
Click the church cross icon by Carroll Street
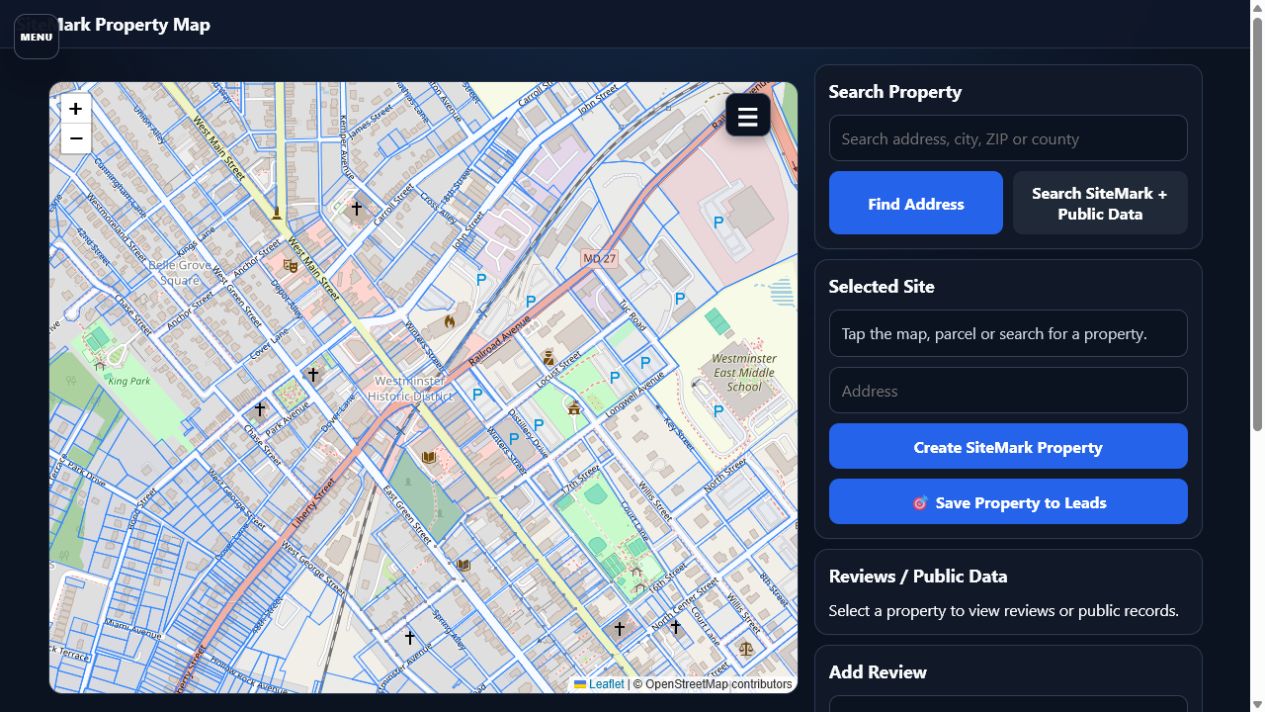click(x=356, y=208)
